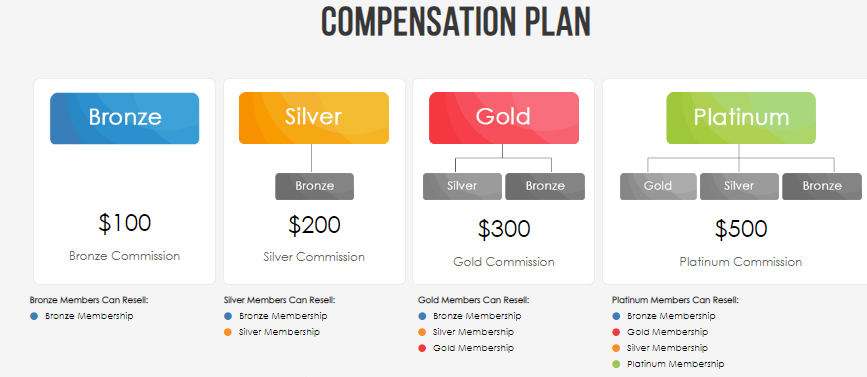Choose gray Bronze box under Platinum plan

click(x=822, y=186)
